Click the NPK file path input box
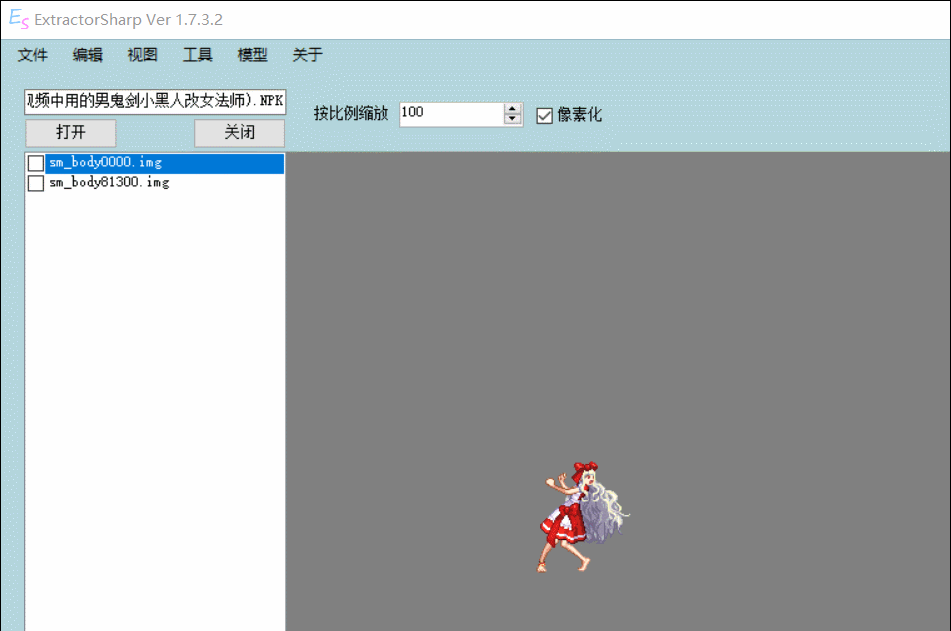This screenshot has width=951, height=631. tap(153, 102)
